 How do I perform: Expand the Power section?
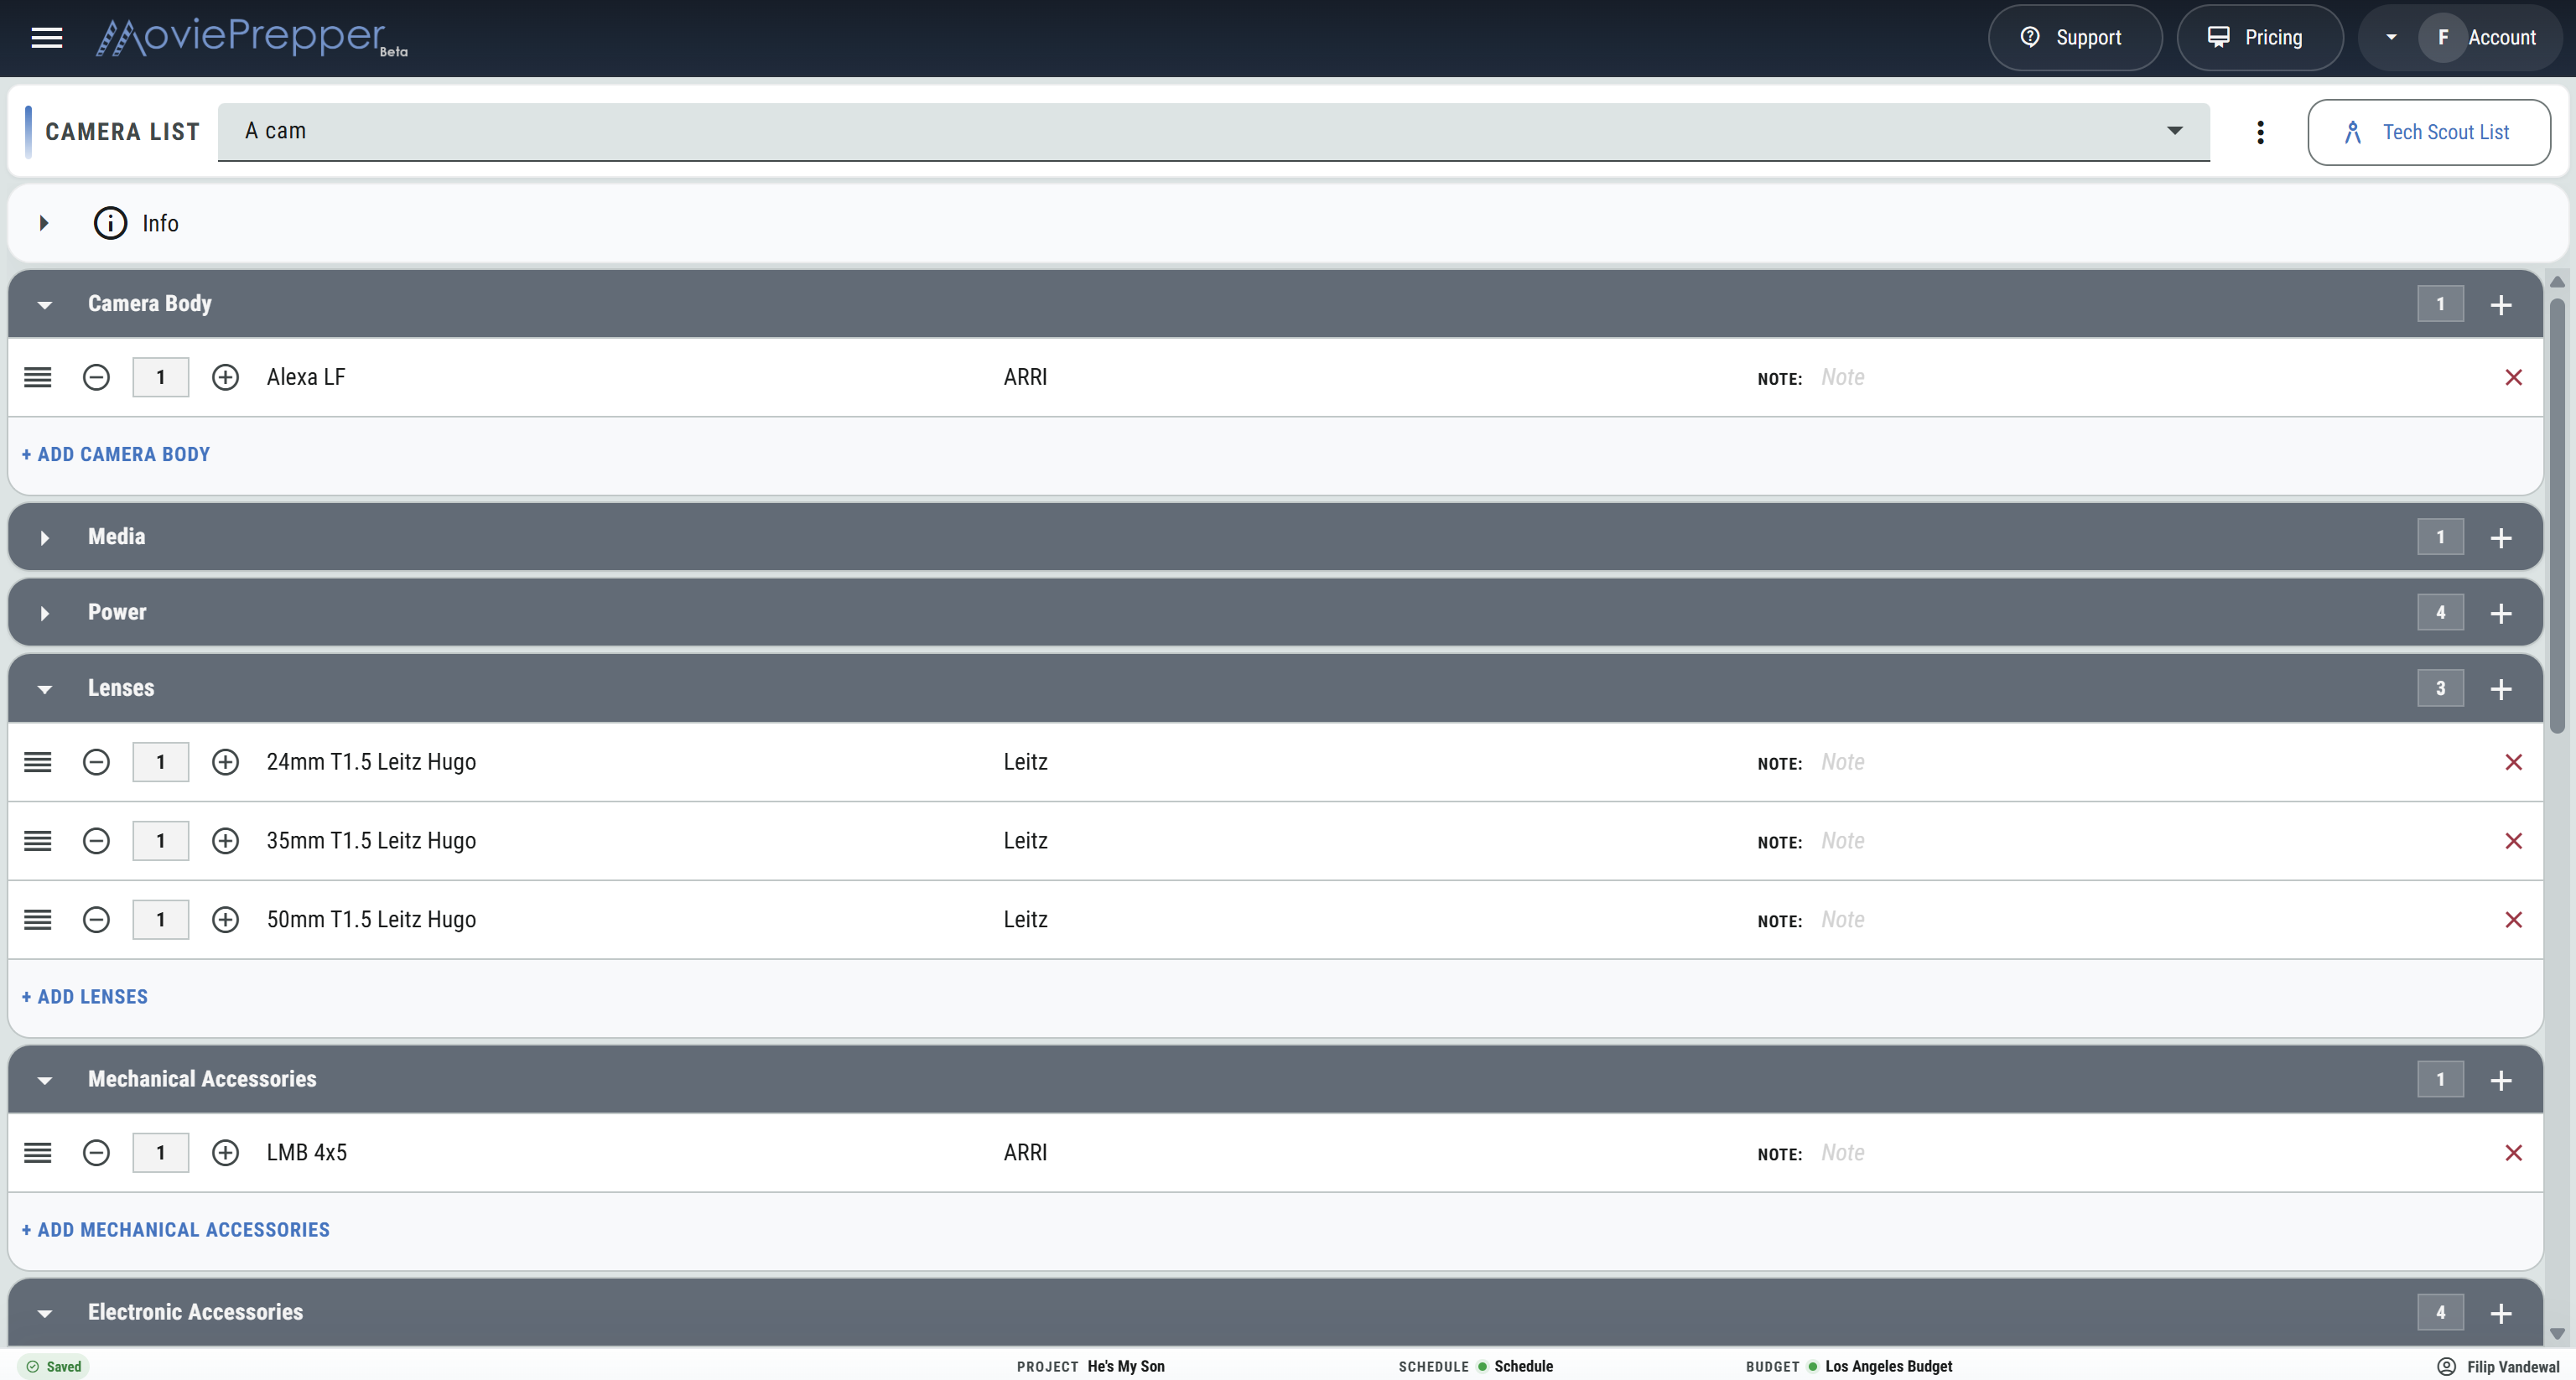[44, 613]
